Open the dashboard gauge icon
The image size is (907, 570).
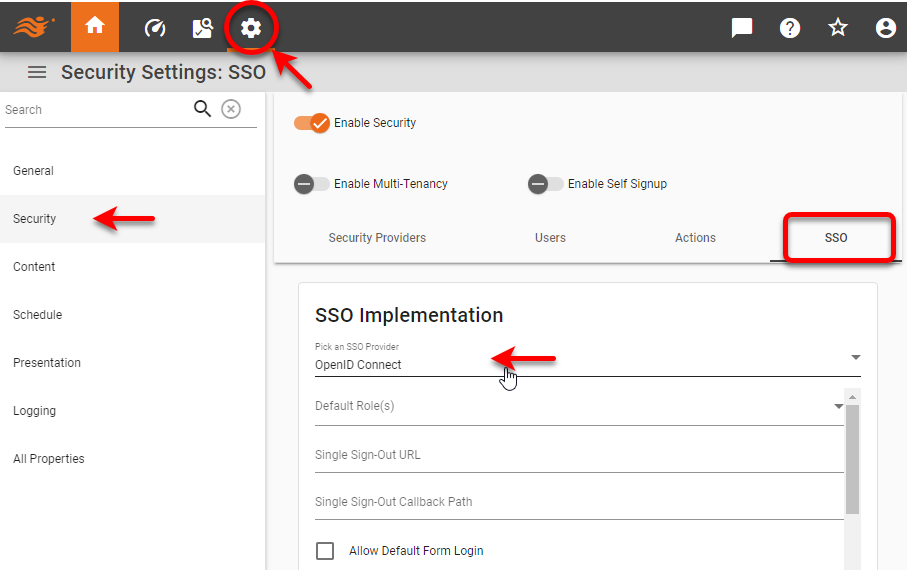tap(154, 28)
